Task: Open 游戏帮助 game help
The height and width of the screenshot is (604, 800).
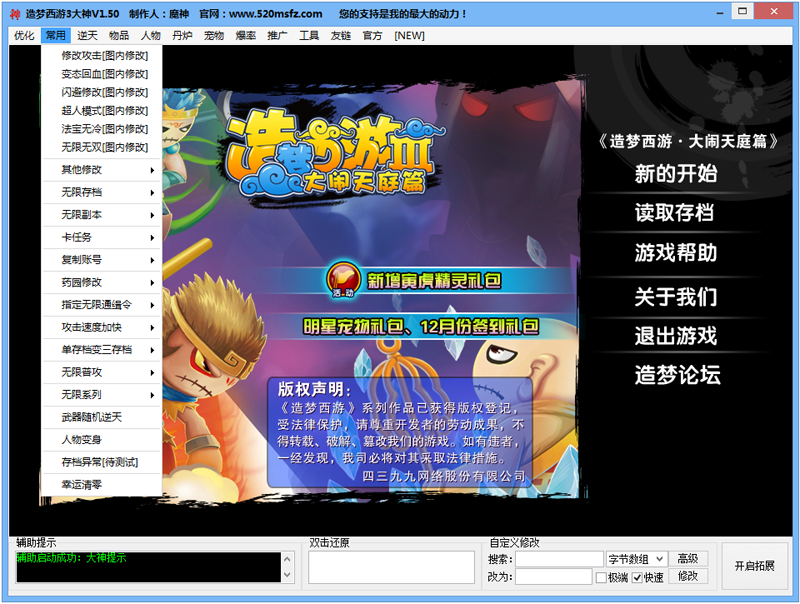Action: [676, 253]
